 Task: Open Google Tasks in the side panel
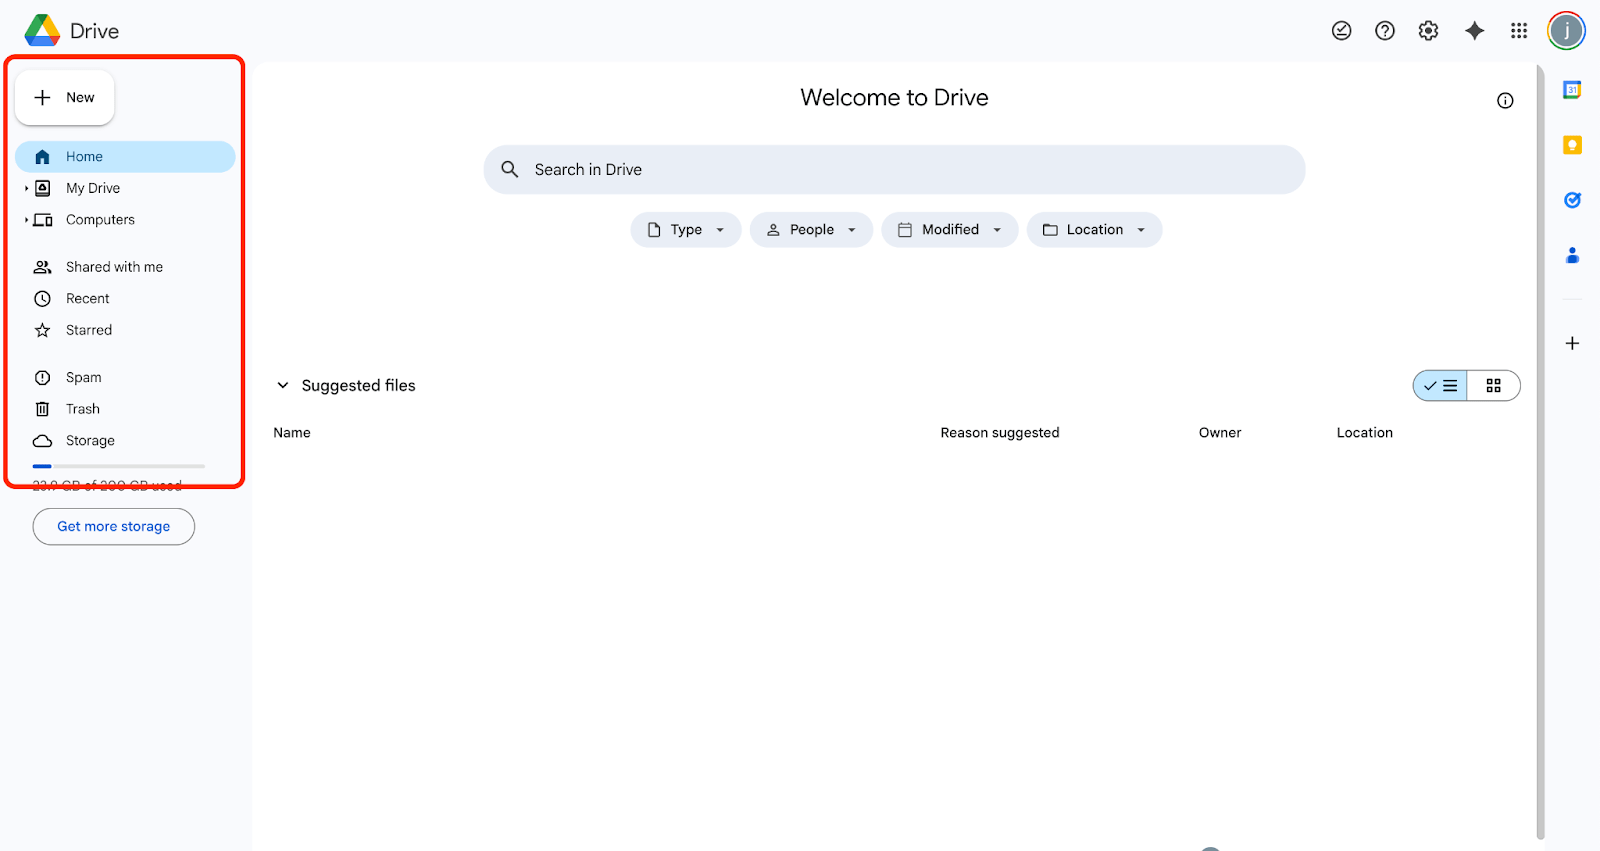coord(1572,200)
